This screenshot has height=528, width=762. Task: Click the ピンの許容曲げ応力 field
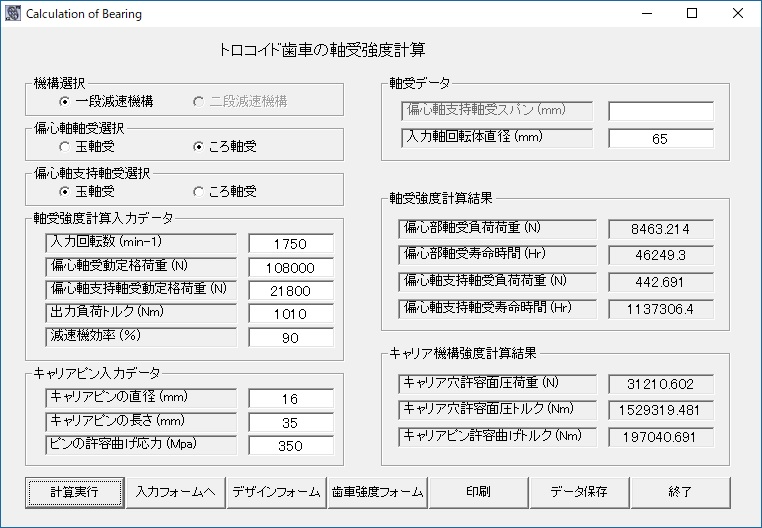[x=290, y=446]
